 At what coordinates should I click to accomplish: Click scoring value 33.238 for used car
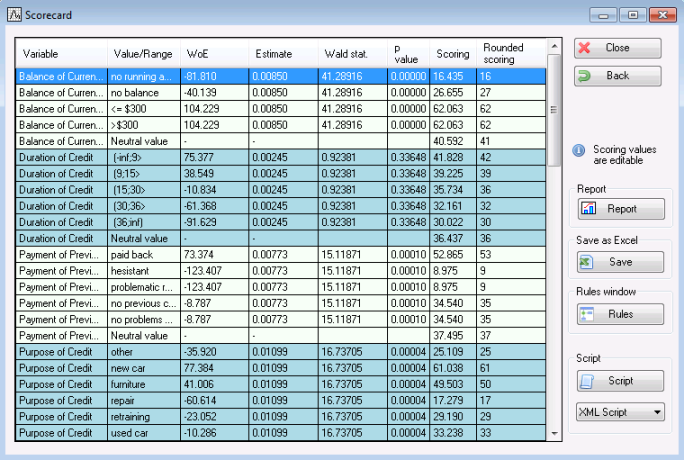pos(453,433)
